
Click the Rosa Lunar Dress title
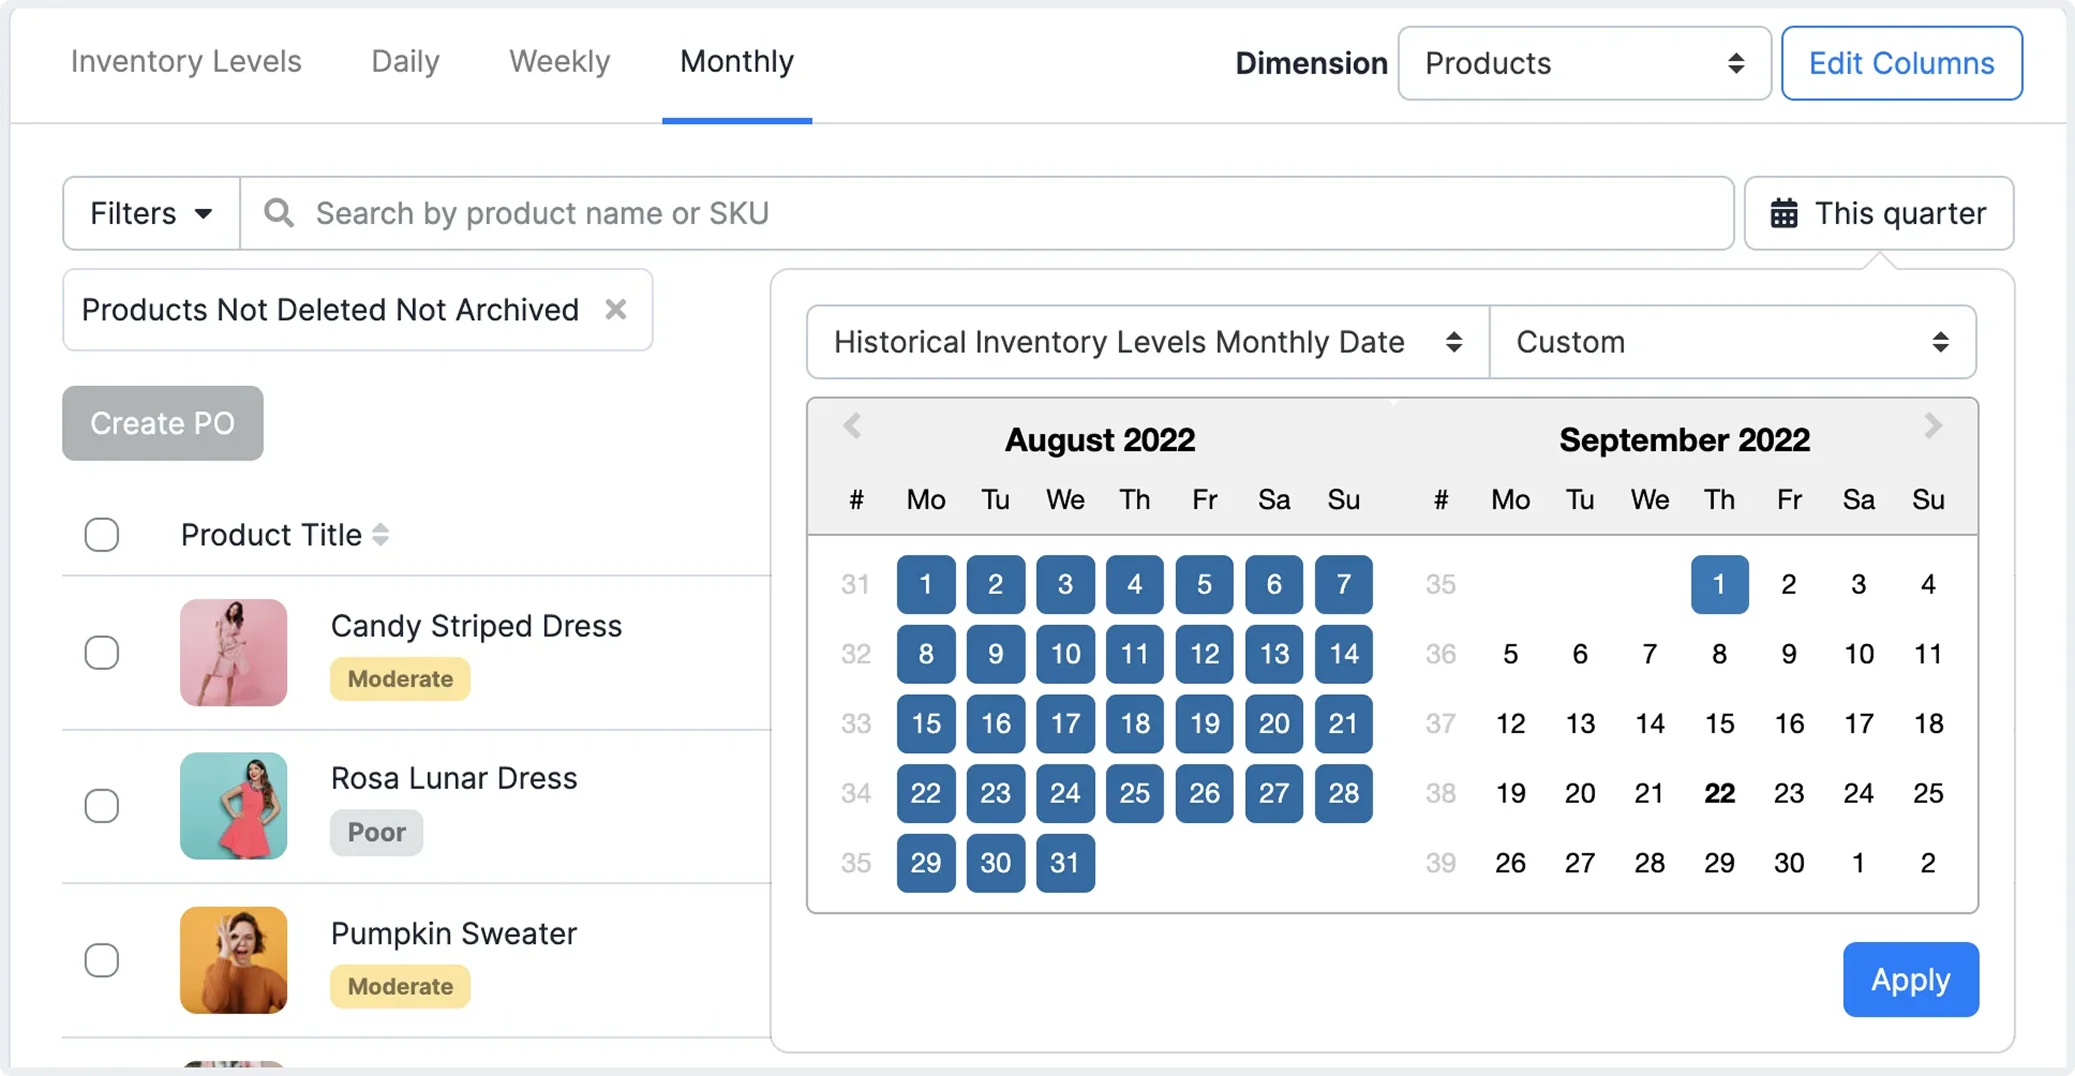click(454, 778)
